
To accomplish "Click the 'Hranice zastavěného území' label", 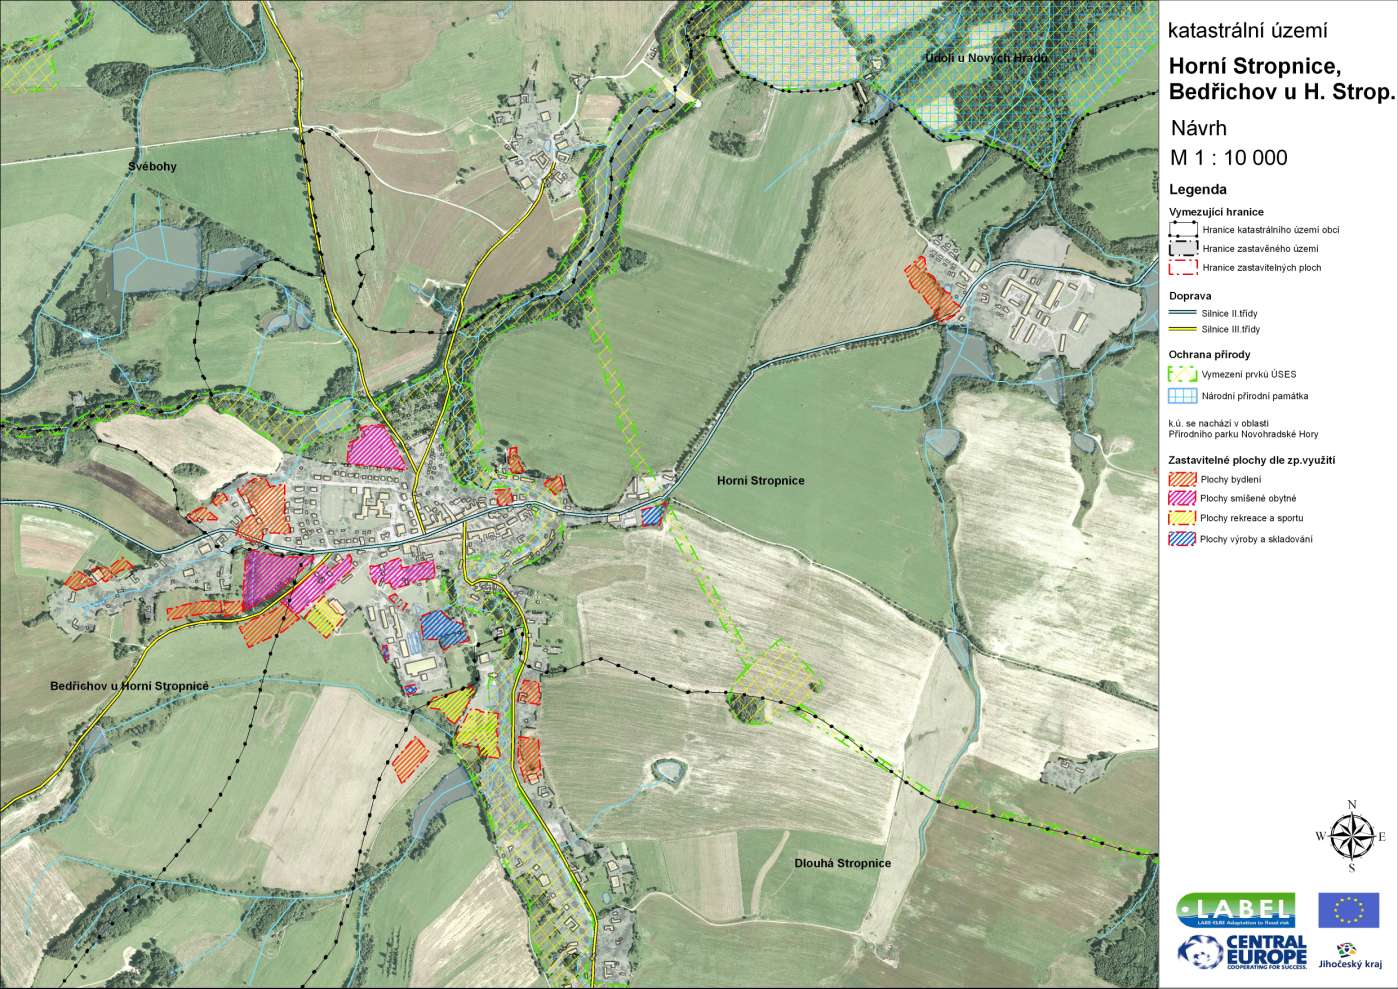I will [1260, 249].
